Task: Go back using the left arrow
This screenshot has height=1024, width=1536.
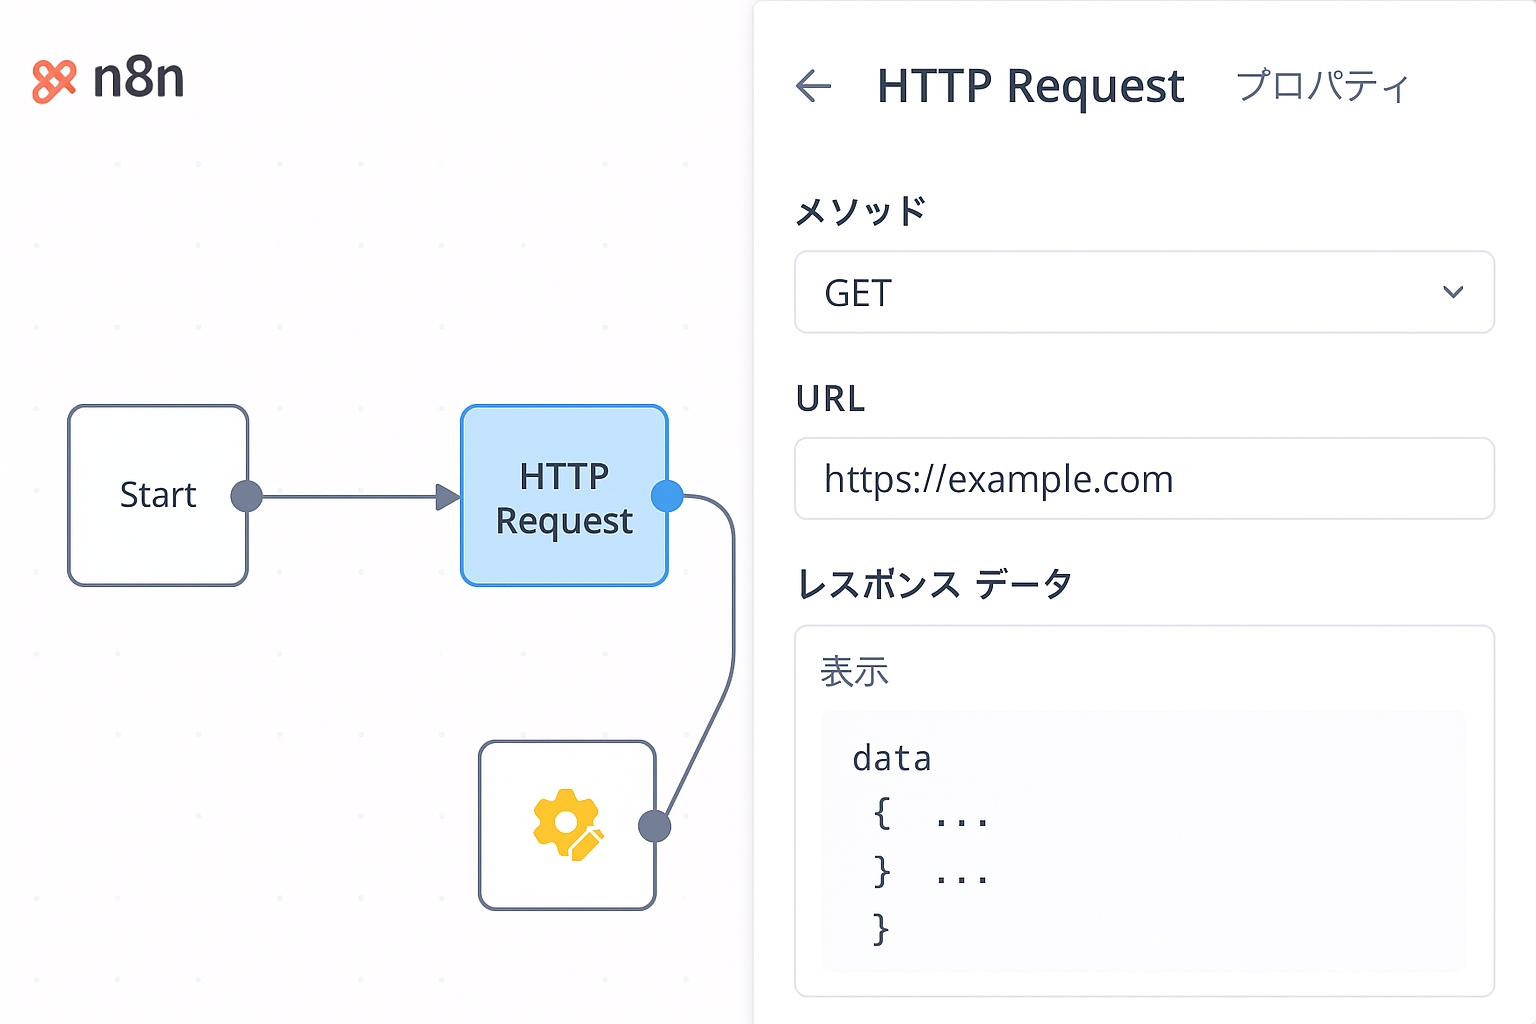Action: (813, 86)
